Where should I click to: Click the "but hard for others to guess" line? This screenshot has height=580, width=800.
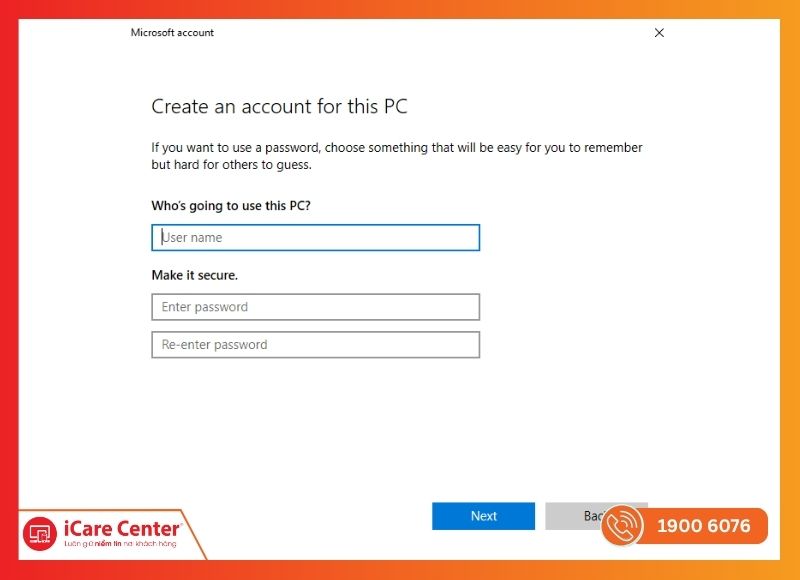[x=231, y=165]
